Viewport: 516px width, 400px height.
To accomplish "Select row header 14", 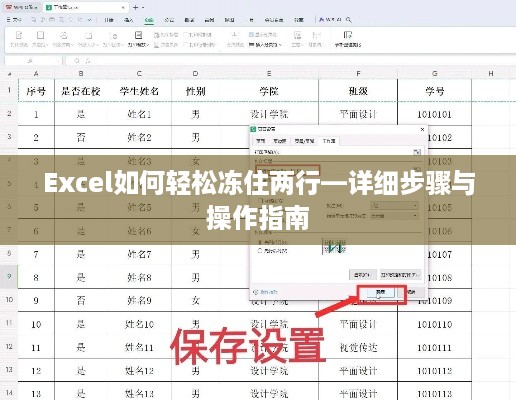I will coord(9,393).
